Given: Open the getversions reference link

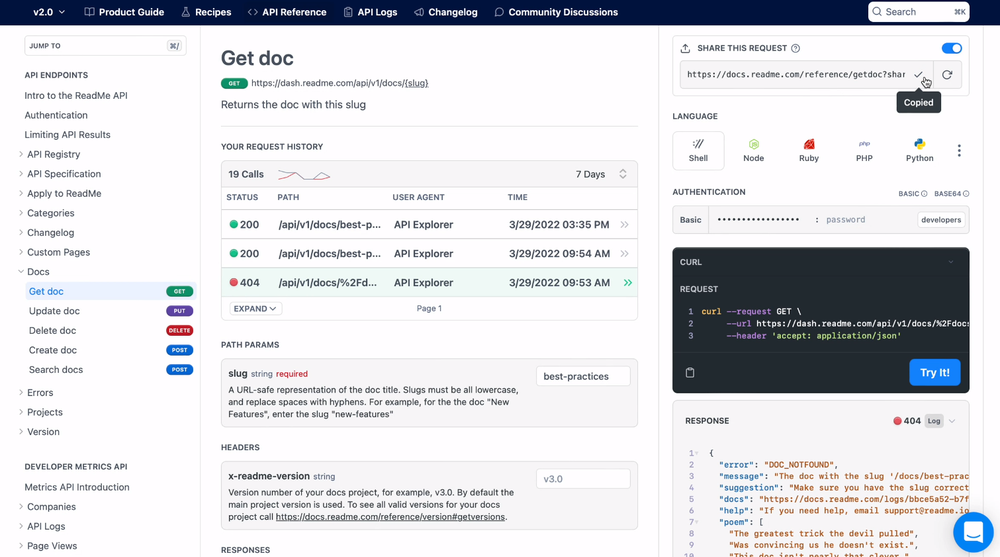Looking at the screenshot, I should click(390, 517).
